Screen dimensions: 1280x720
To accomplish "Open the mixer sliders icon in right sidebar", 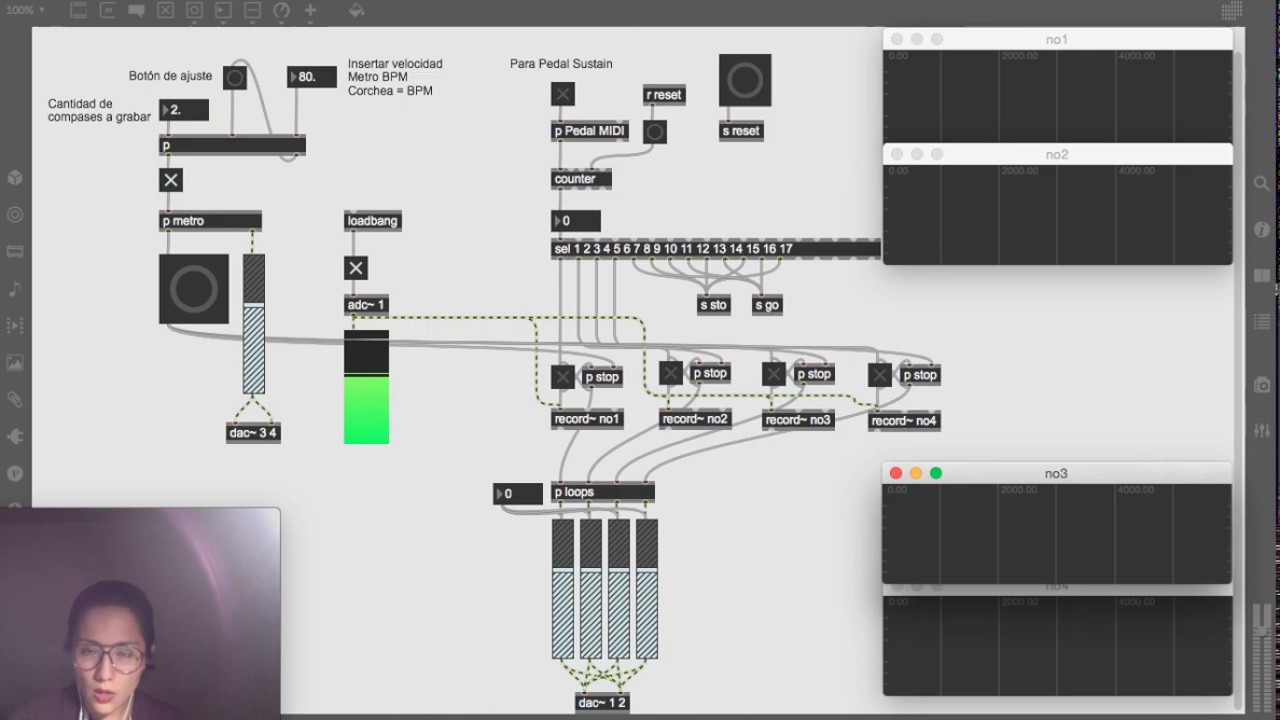I will 1262,430.
